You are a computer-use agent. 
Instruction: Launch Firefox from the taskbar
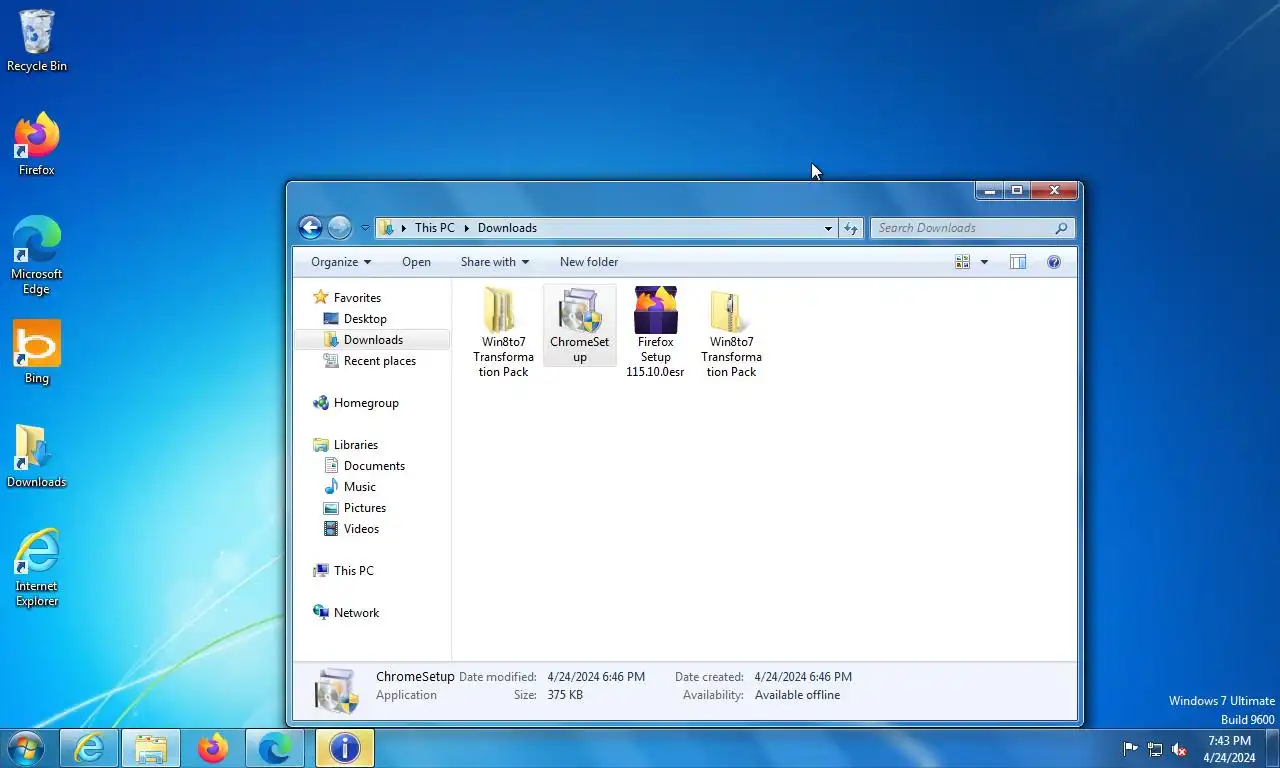213,748
